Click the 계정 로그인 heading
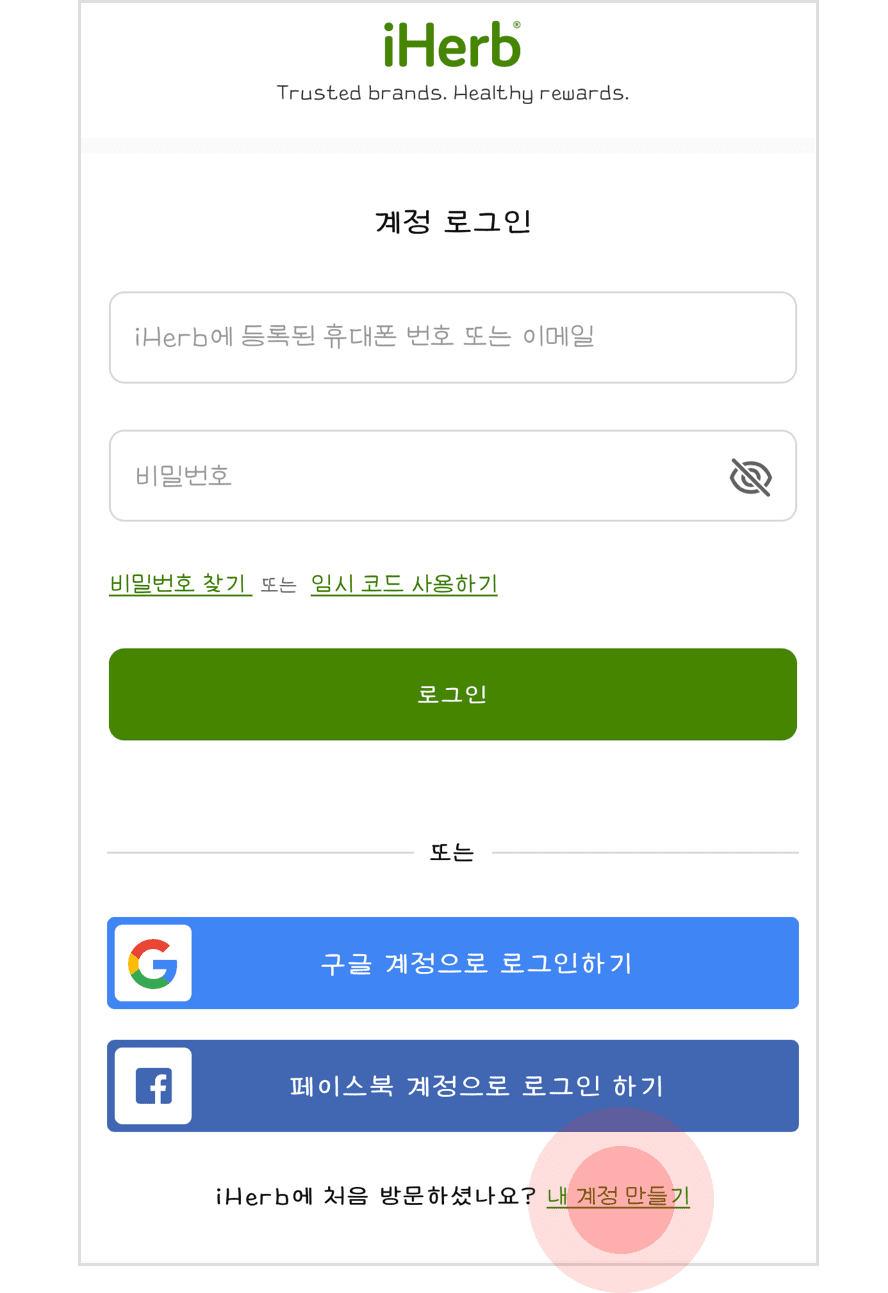 click(x=453, y=221)
